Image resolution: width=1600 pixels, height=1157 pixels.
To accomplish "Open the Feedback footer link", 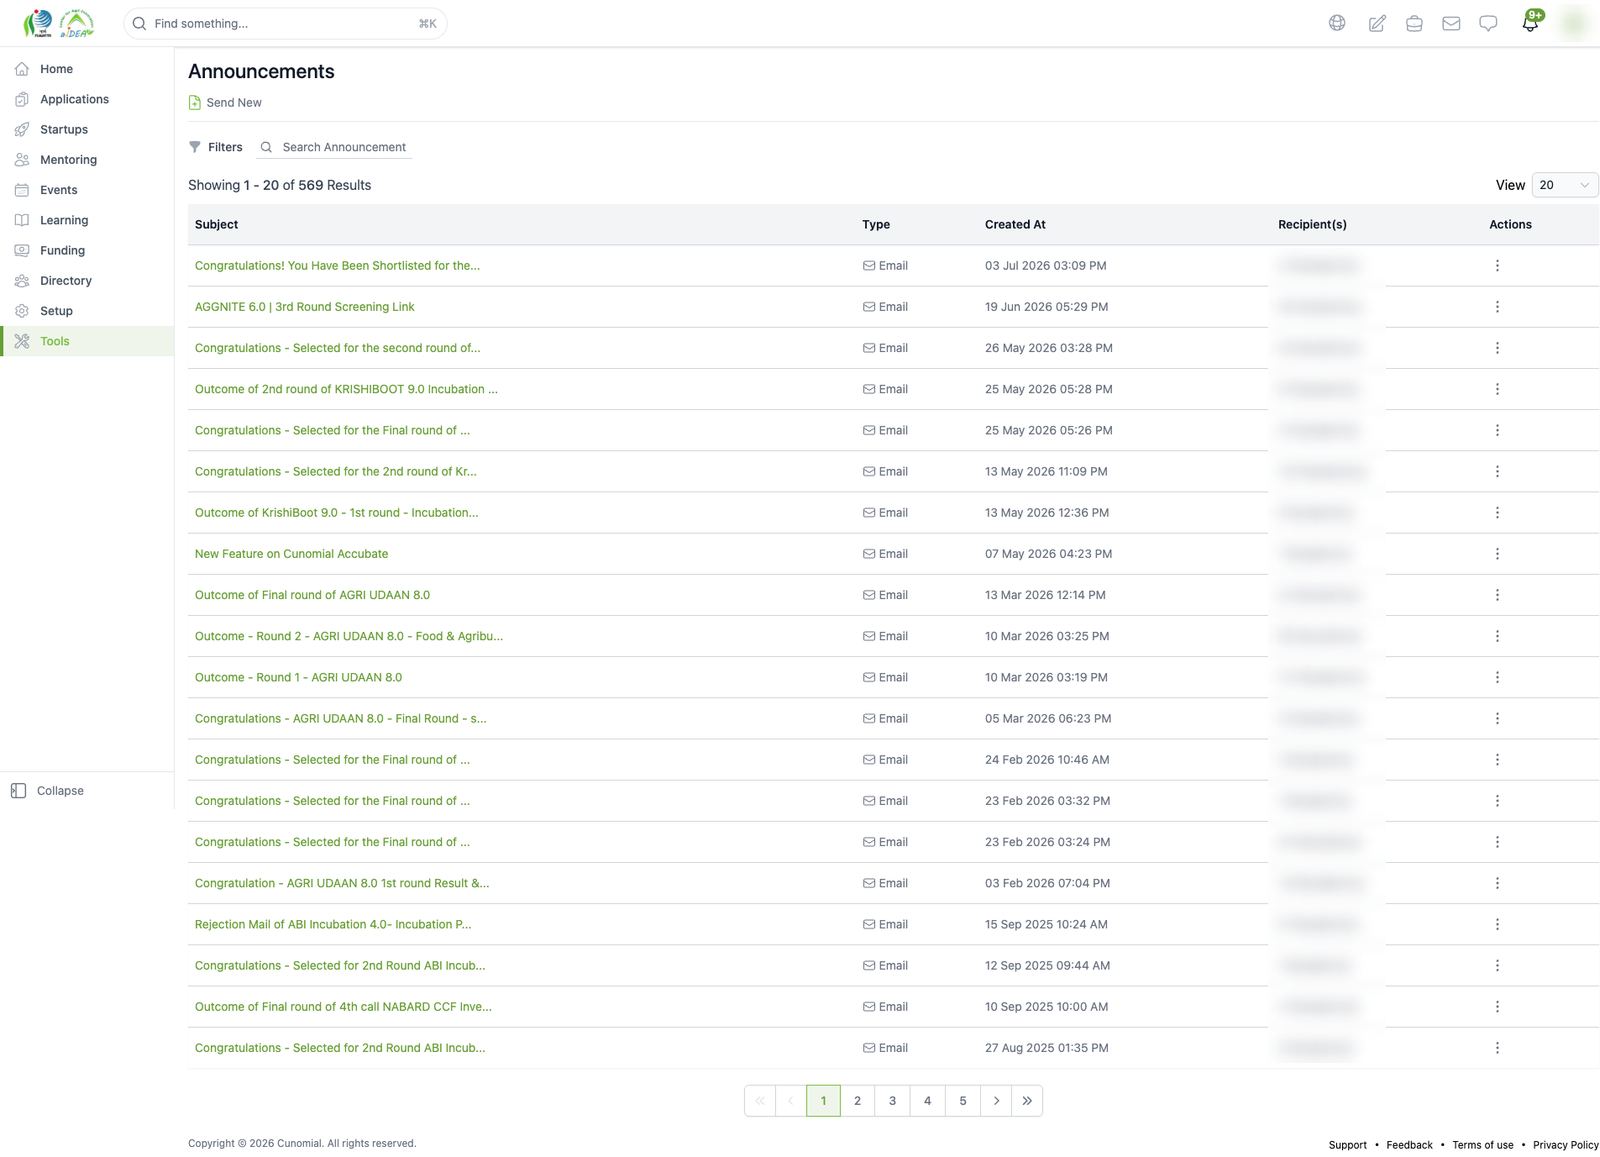I will pos(1409,1145).
